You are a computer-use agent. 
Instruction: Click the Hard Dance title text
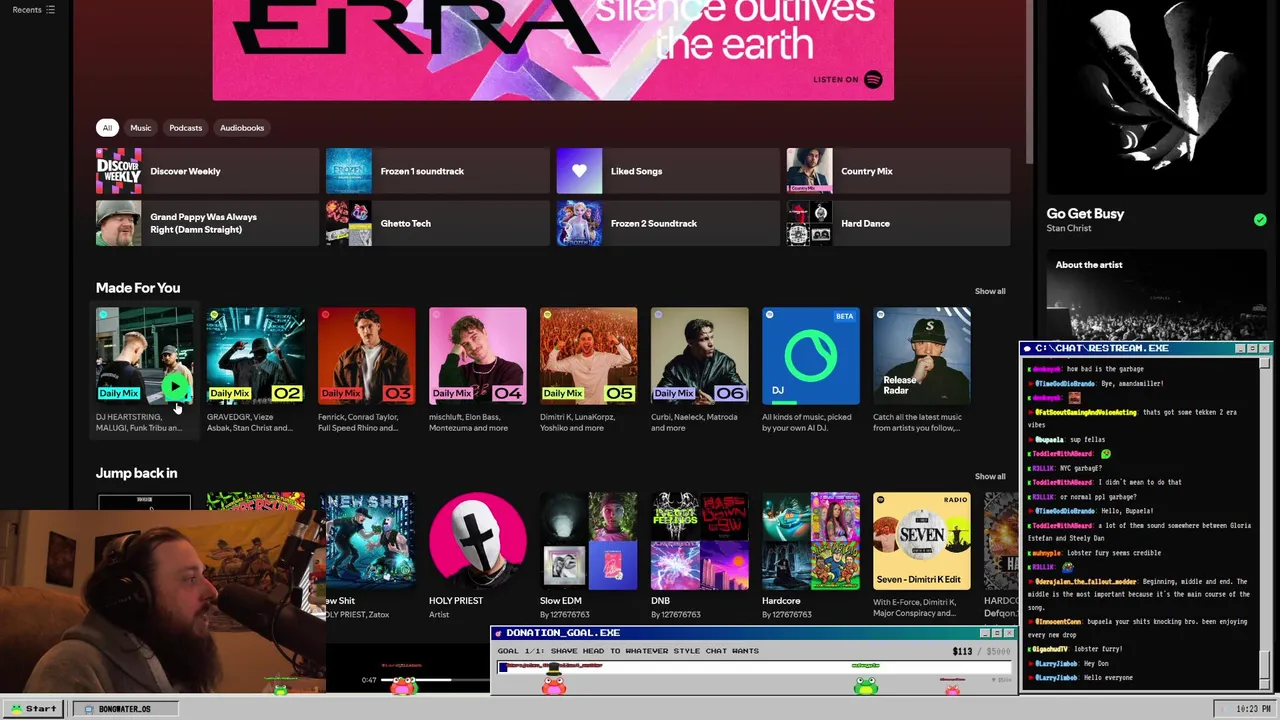click(x=865, y=223)
